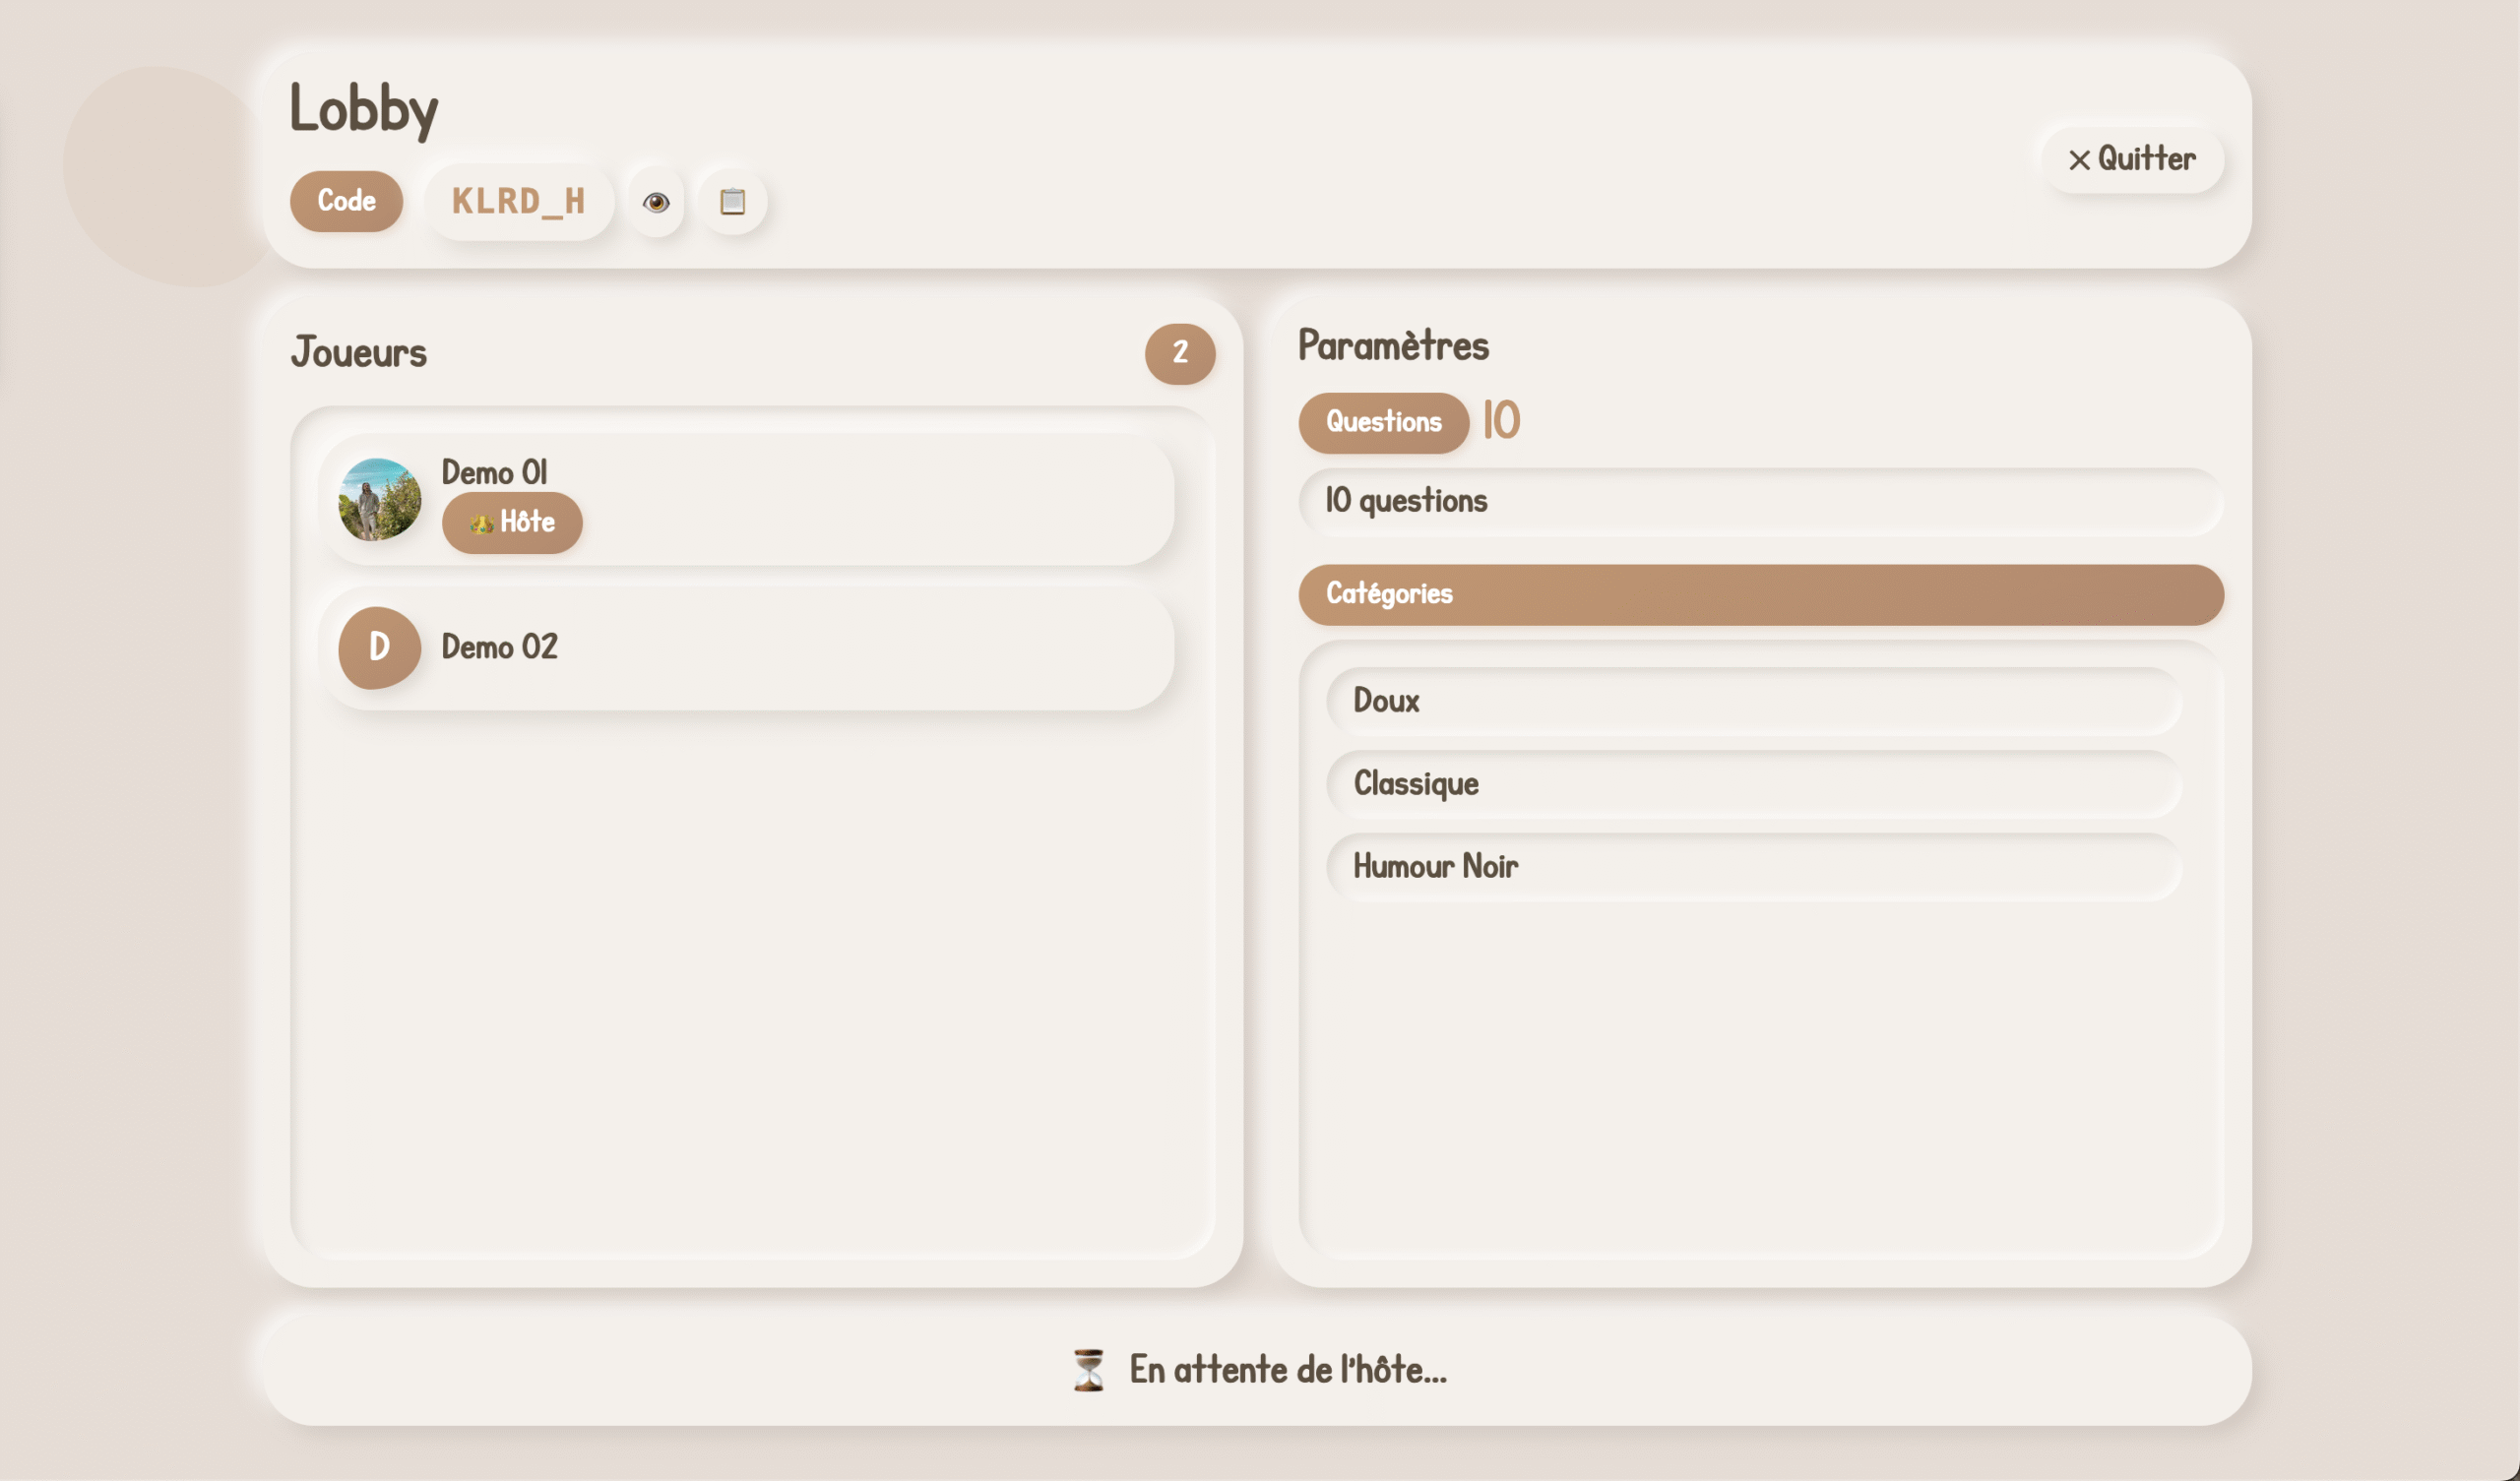
Task: Click the orange 10 questions counter
Action: pos(1501,420)
